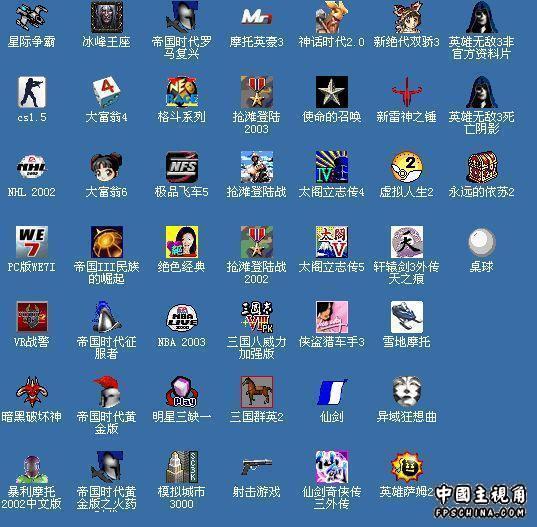
Task: Open the 使命的召唤 star icon
Action: [x=332, y=92]
